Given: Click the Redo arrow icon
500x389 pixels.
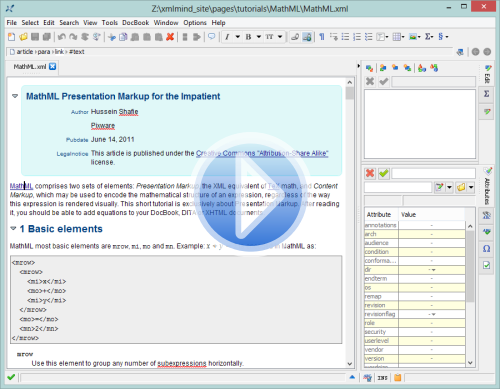Looking at the screenshot, I should click(x=73, y=37).
